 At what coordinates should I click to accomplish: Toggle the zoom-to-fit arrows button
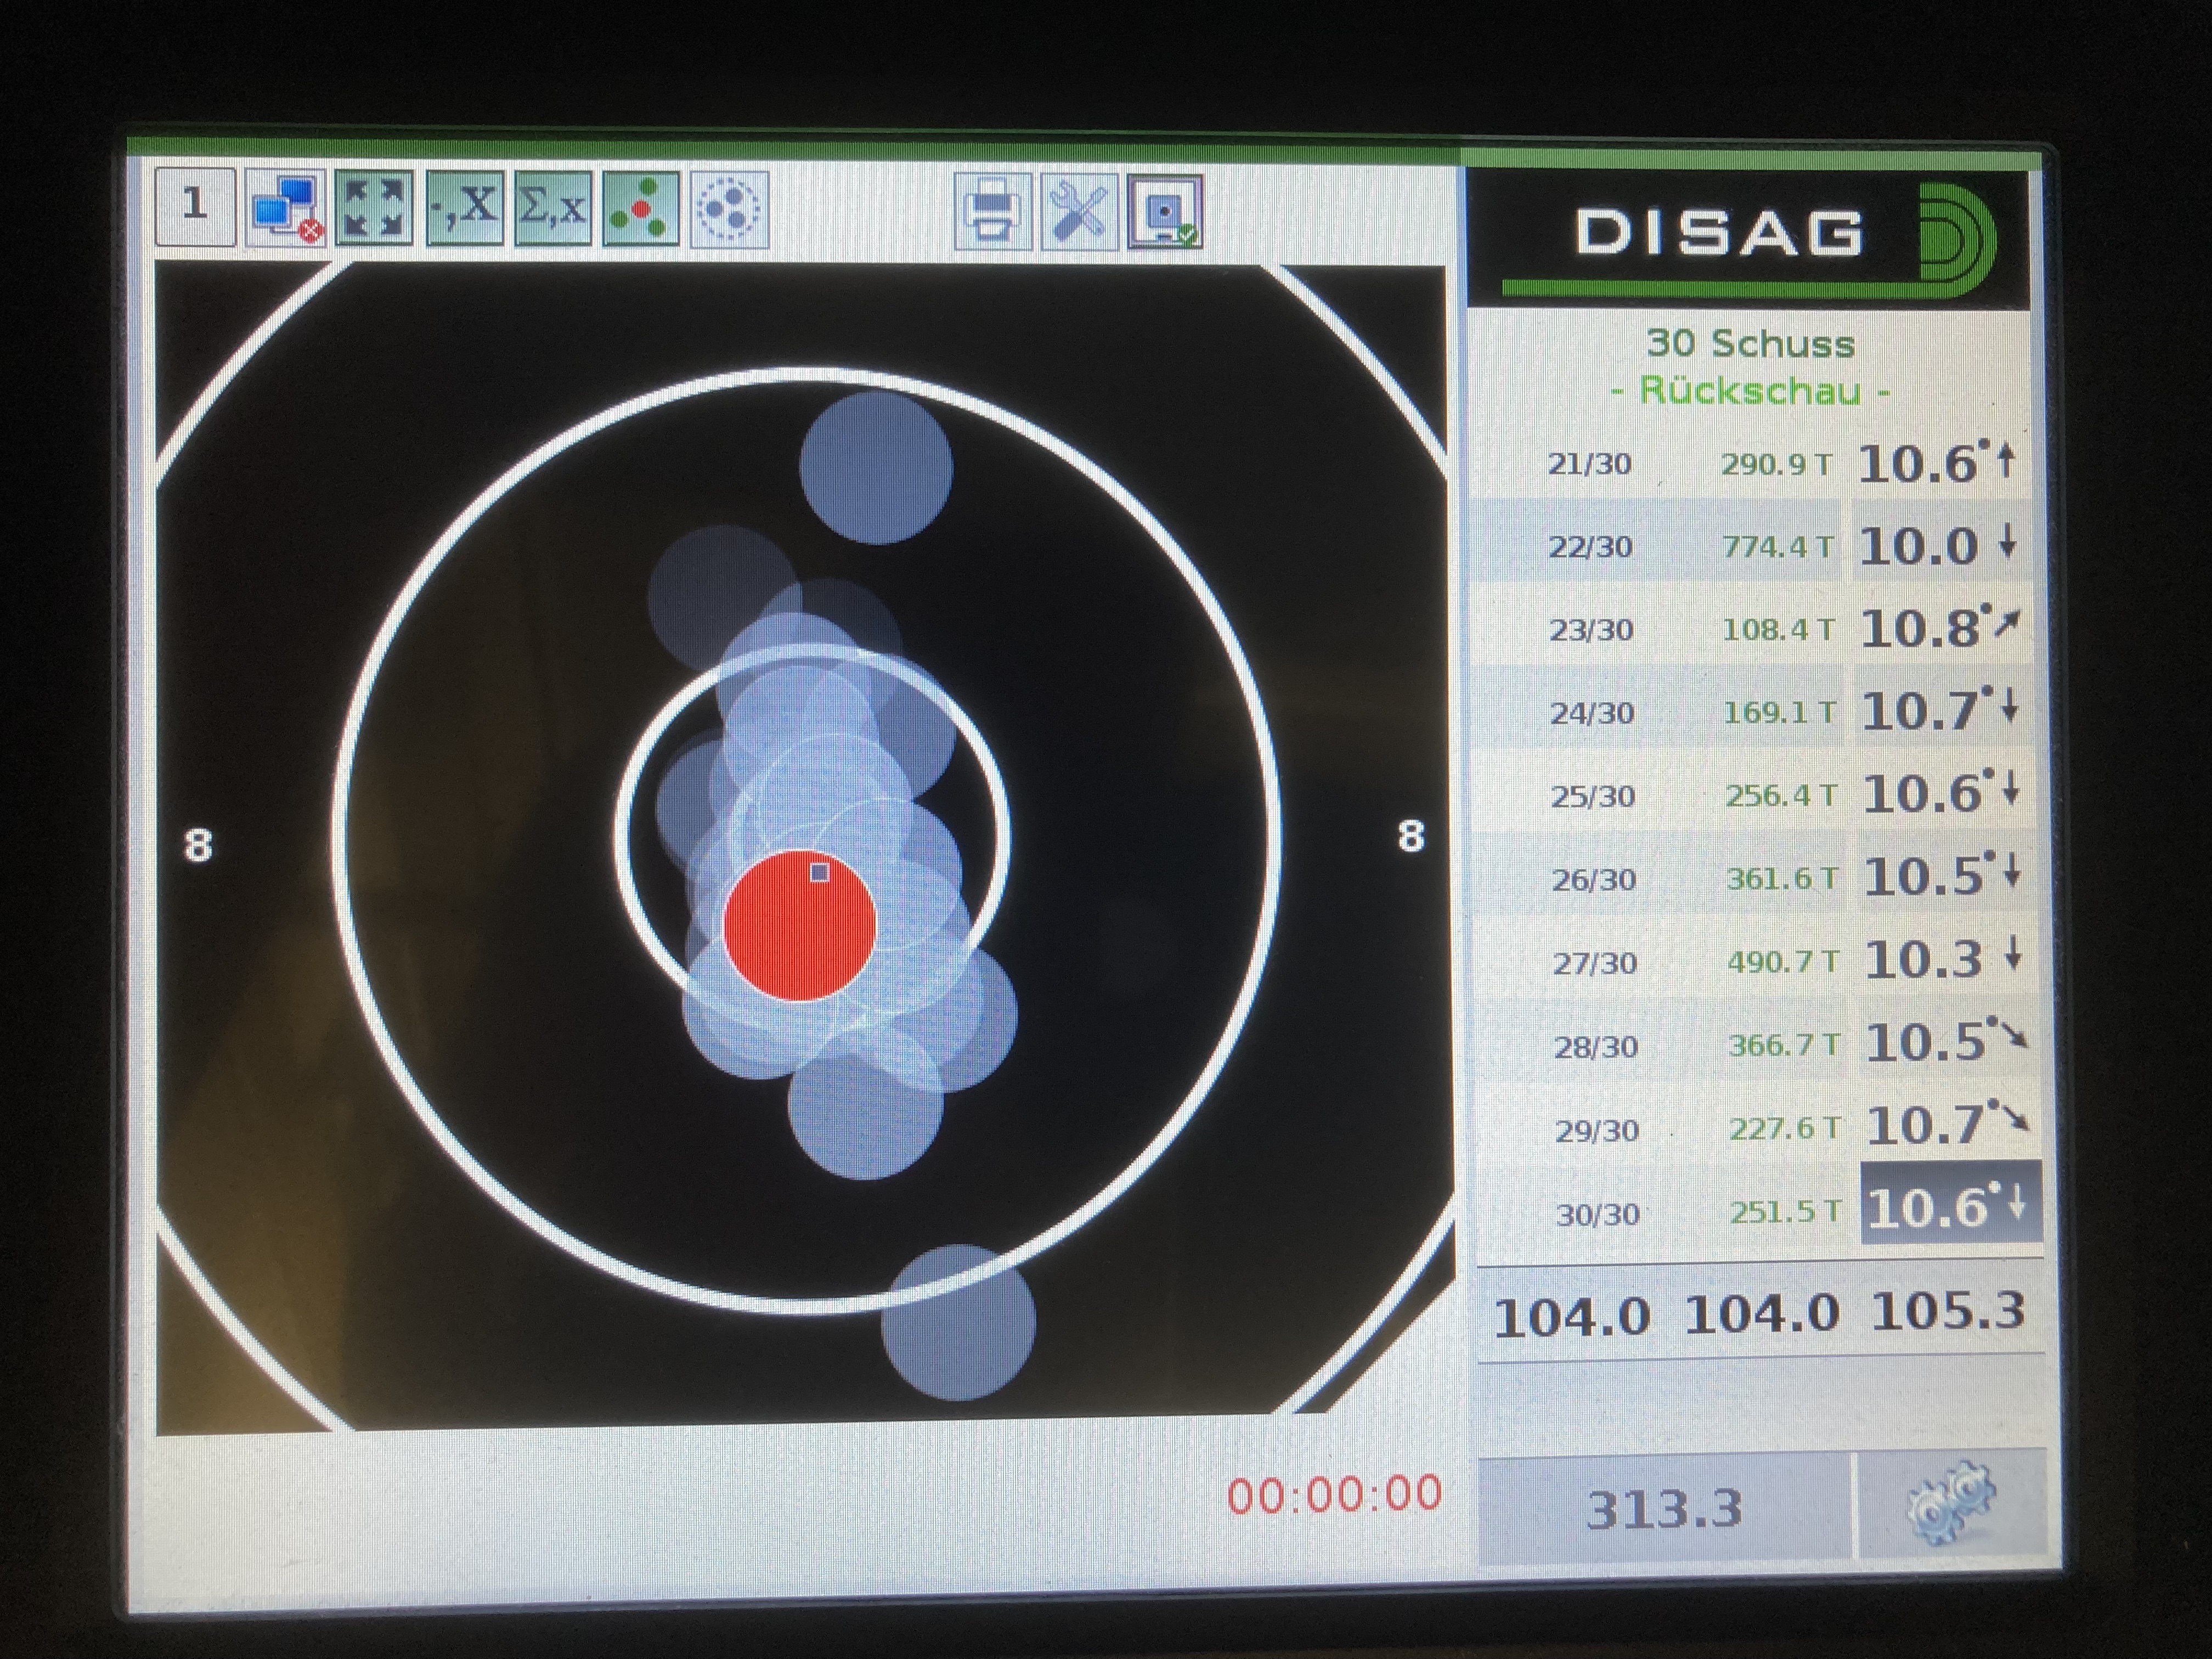coord(374,208)
